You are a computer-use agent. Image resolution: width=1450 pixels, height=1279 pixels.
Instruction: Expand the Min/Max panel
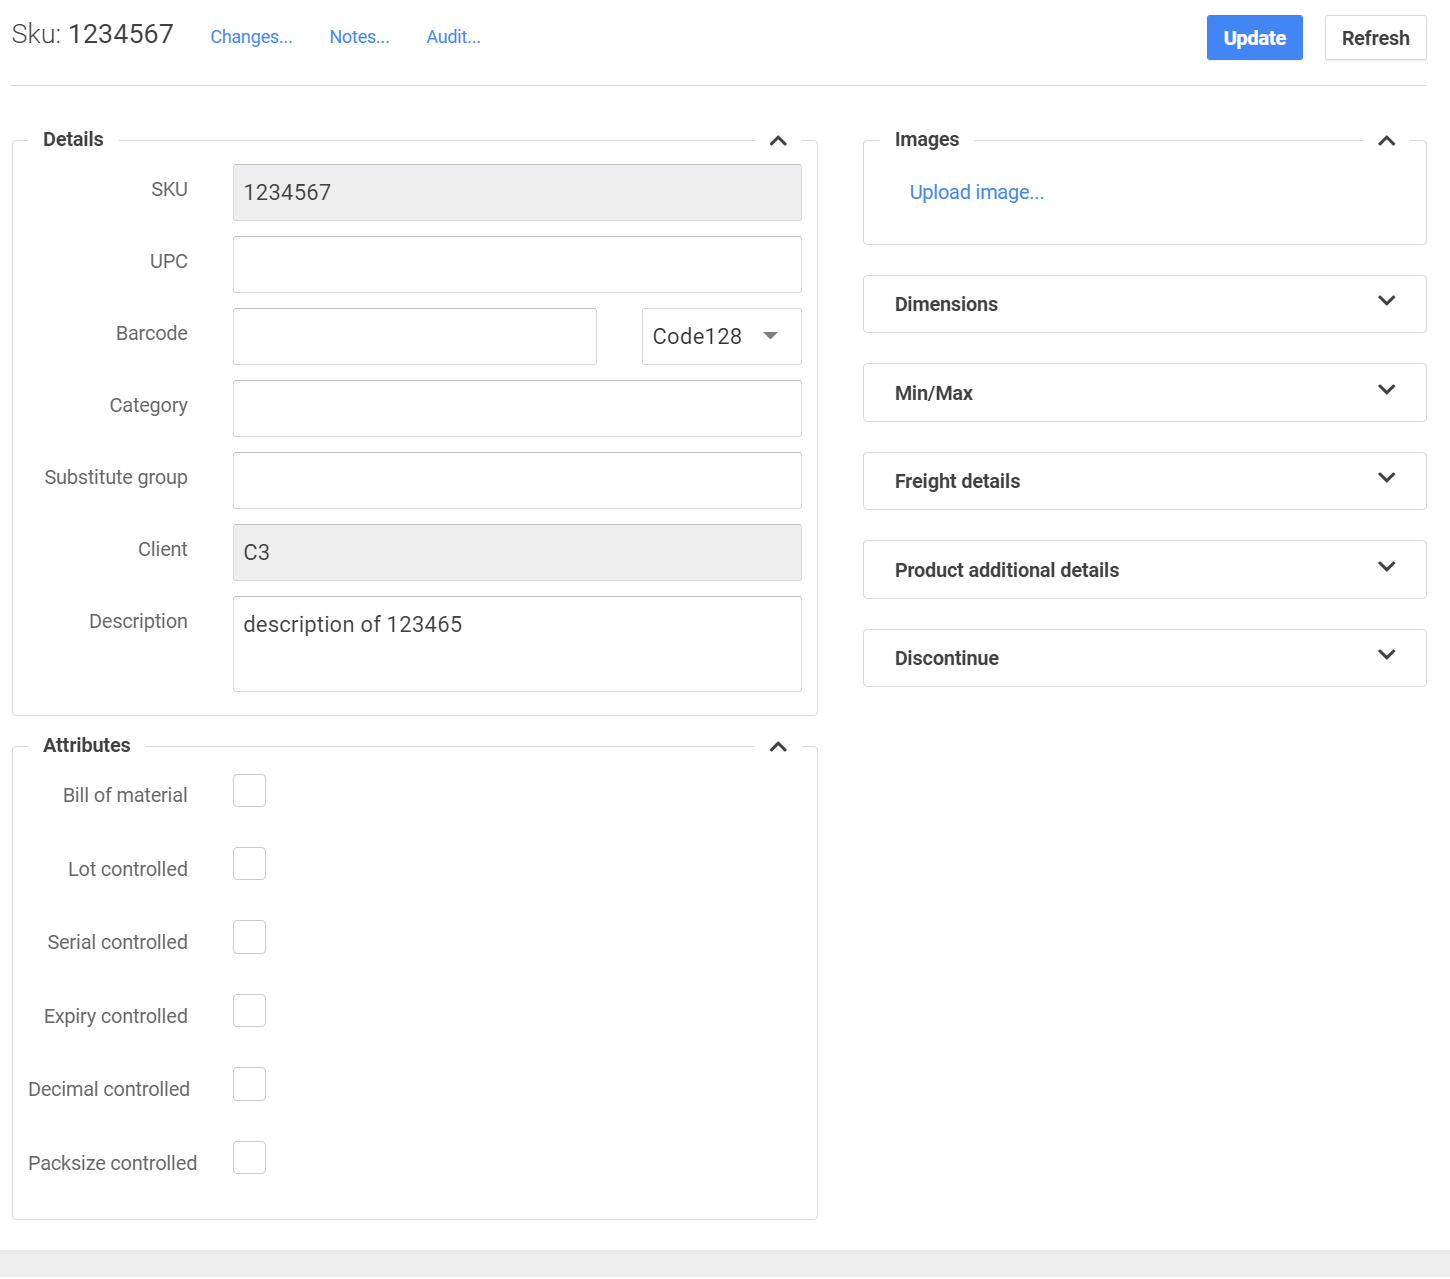1386,390
